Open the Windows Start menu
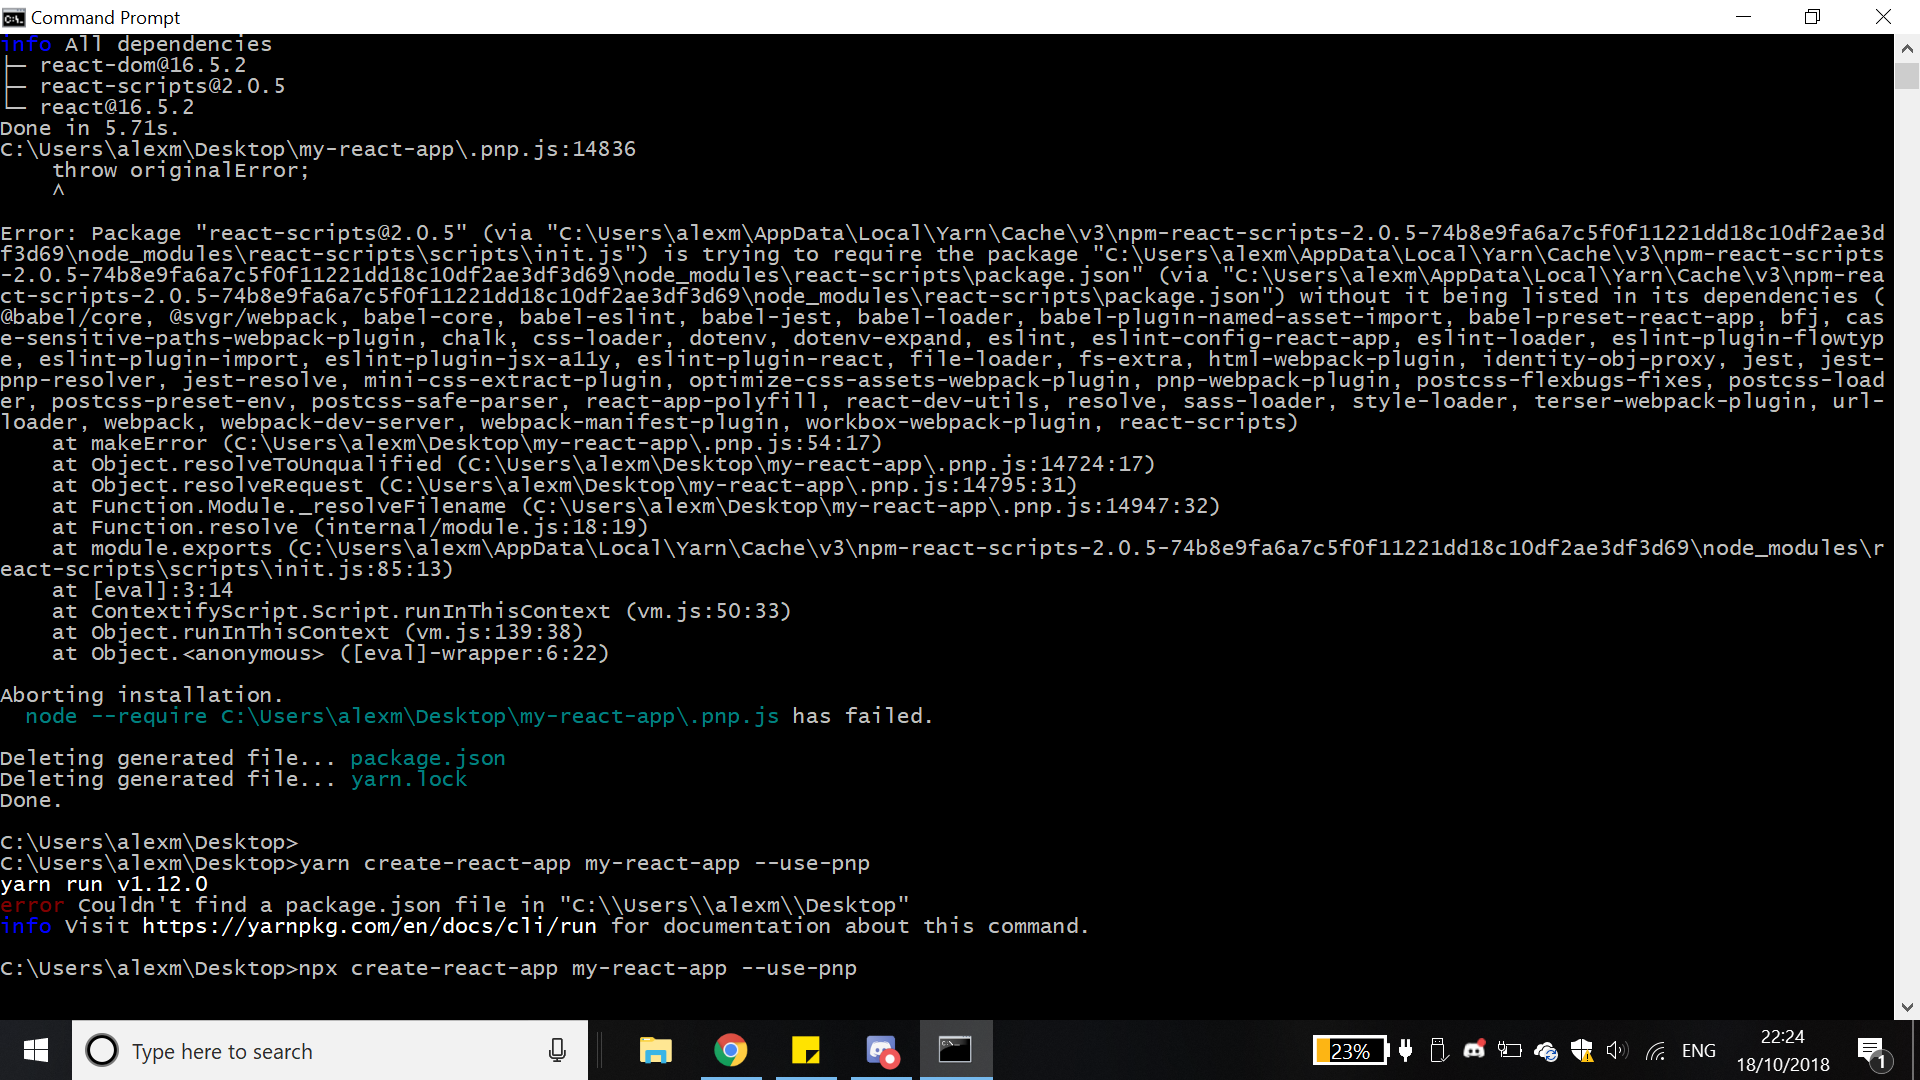The height and width of the screenshot is (1080, 1920). coord(36,1050)
